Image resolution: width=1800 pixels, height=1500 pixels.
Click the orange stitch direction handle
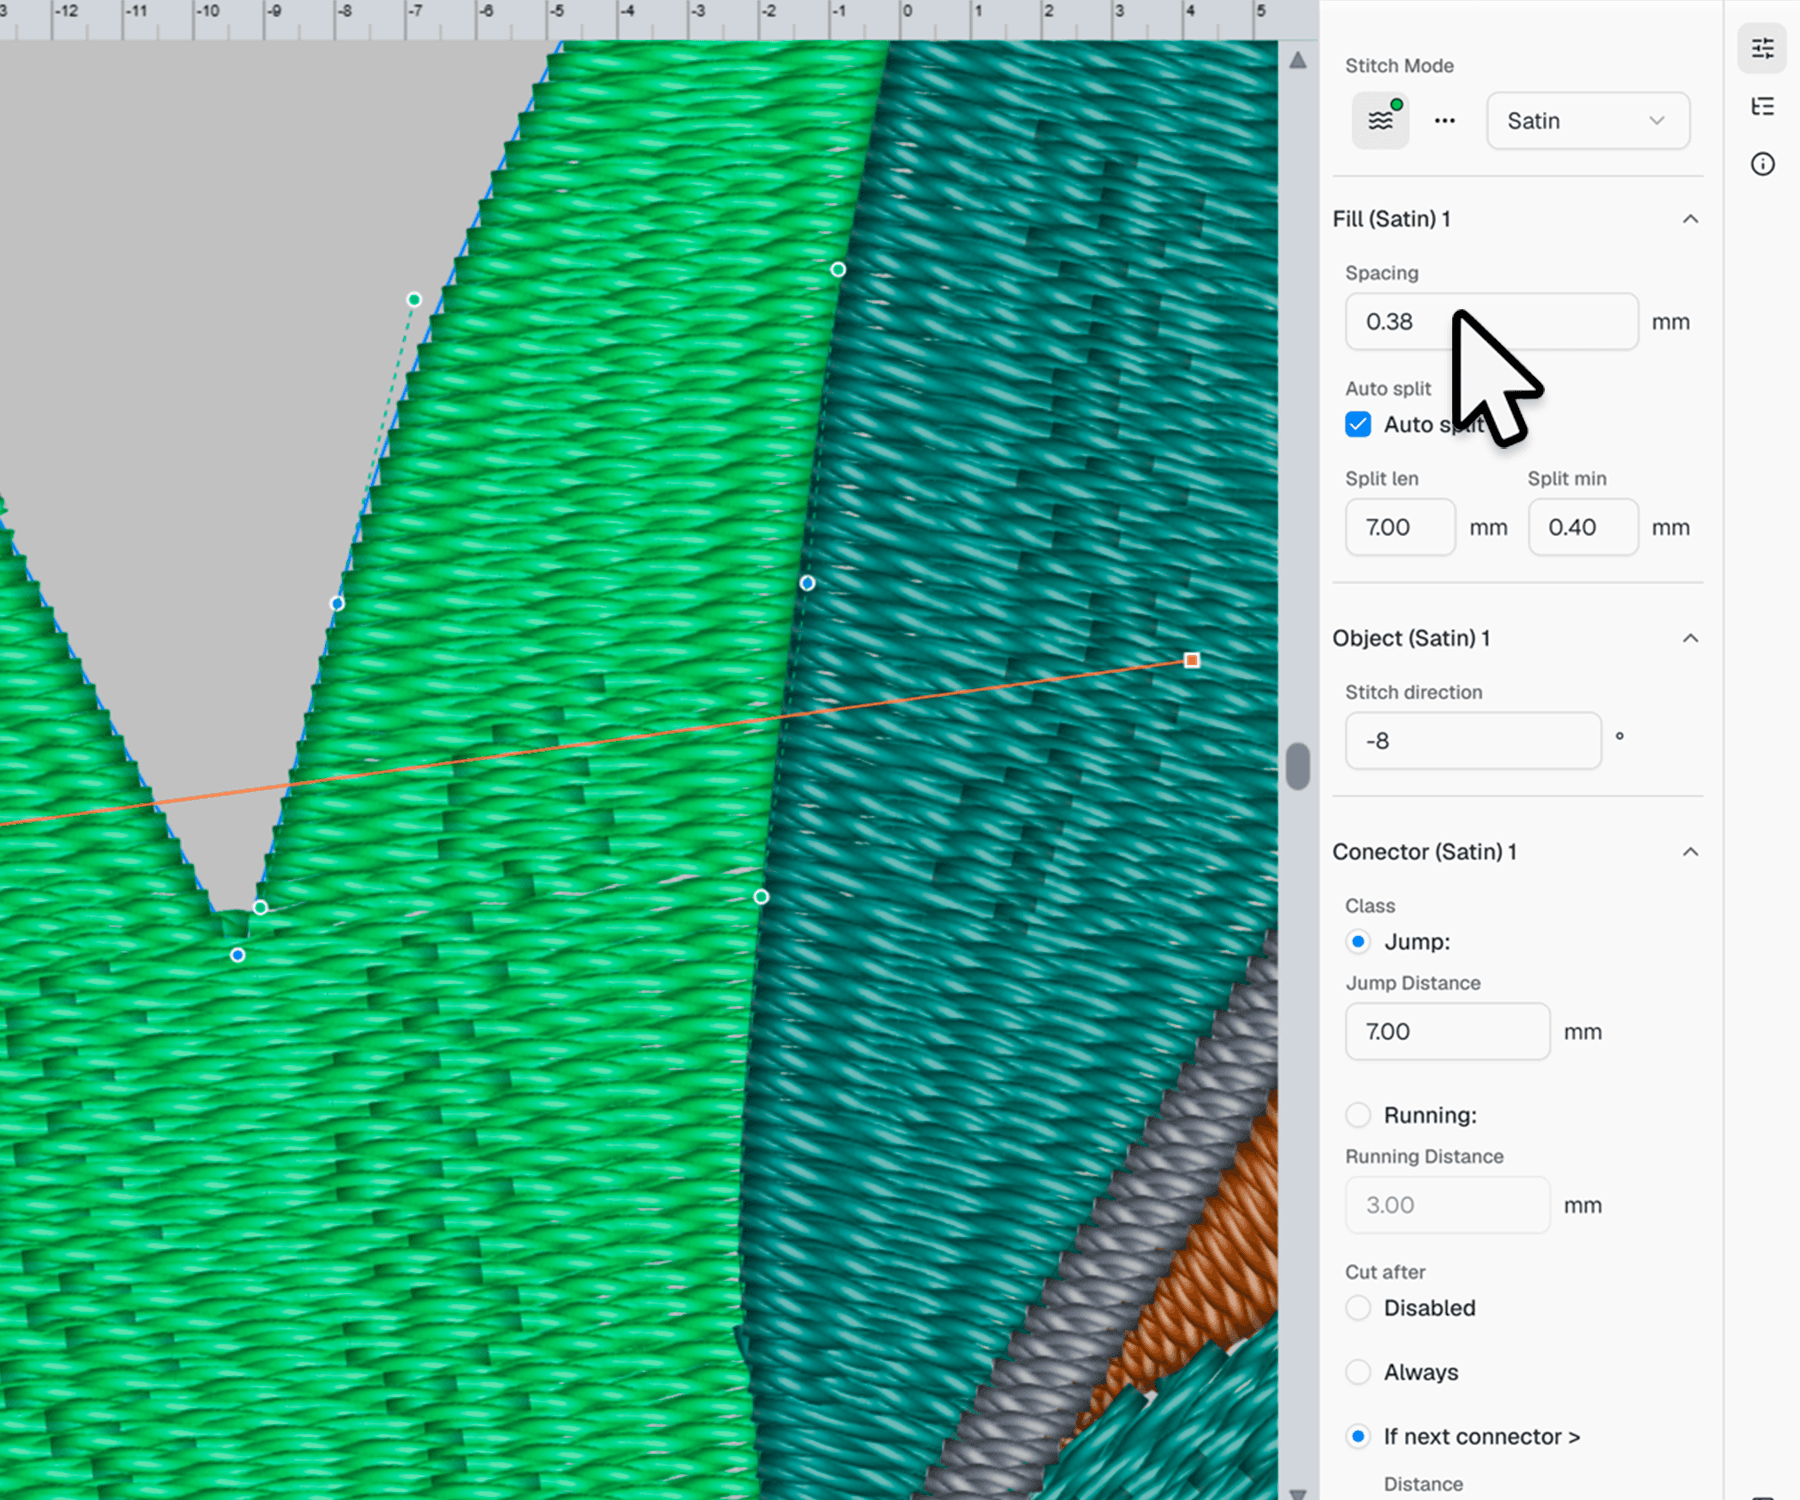(1191, 660)
